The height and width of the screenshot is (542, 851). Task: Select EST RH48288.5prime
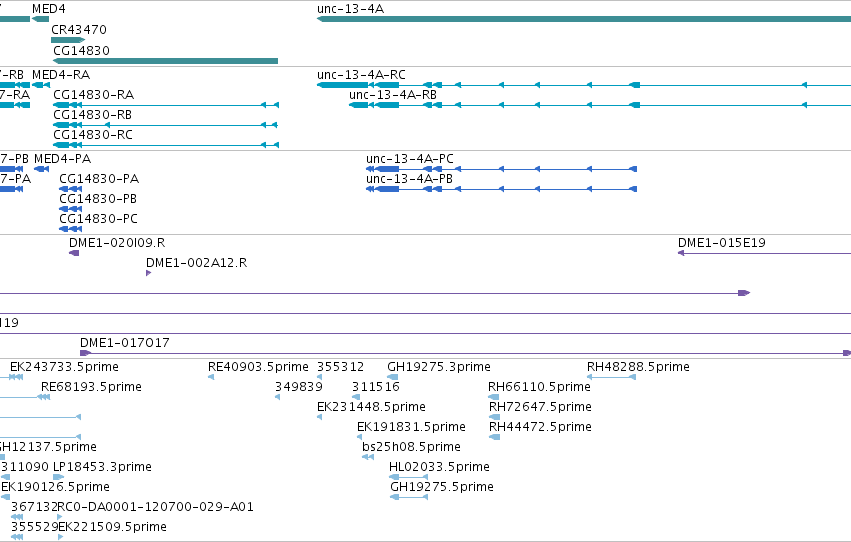pos(638,366)
